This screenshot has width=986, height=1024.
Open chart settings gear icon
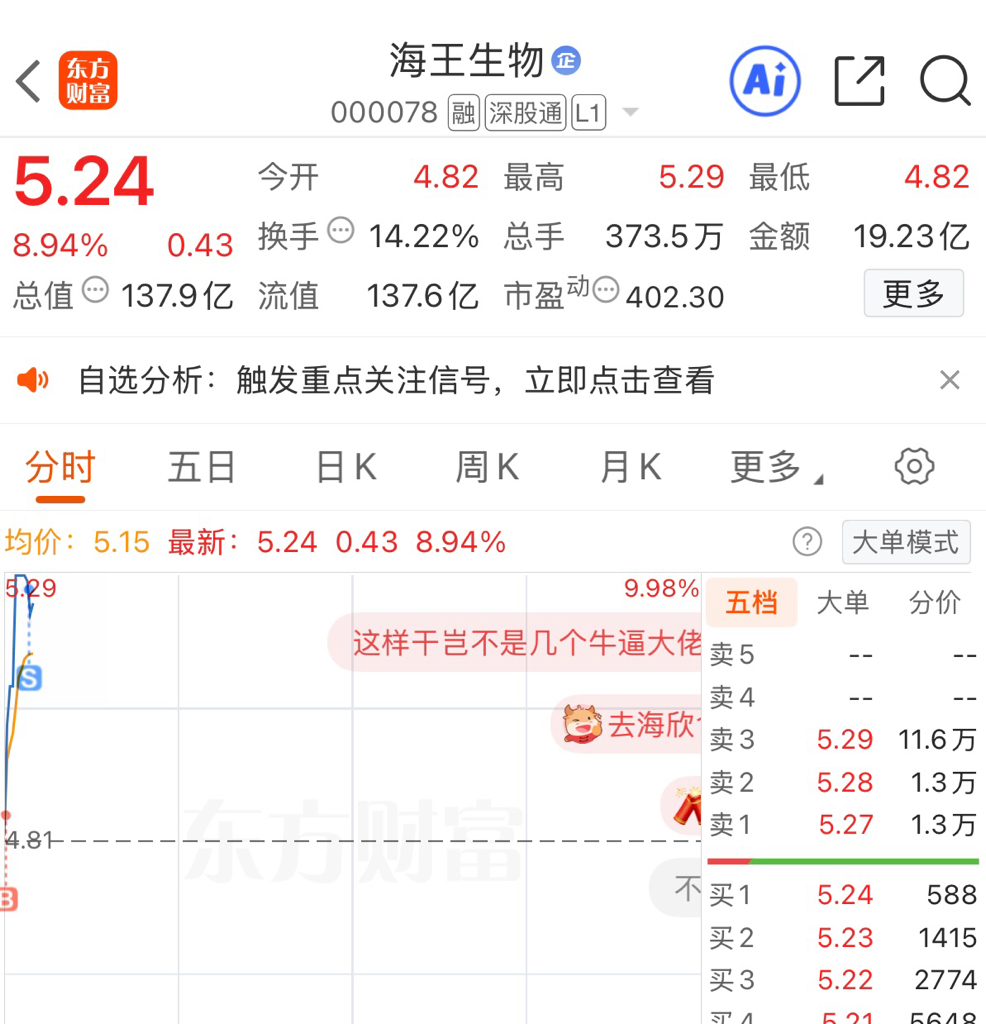click(914, 466)
